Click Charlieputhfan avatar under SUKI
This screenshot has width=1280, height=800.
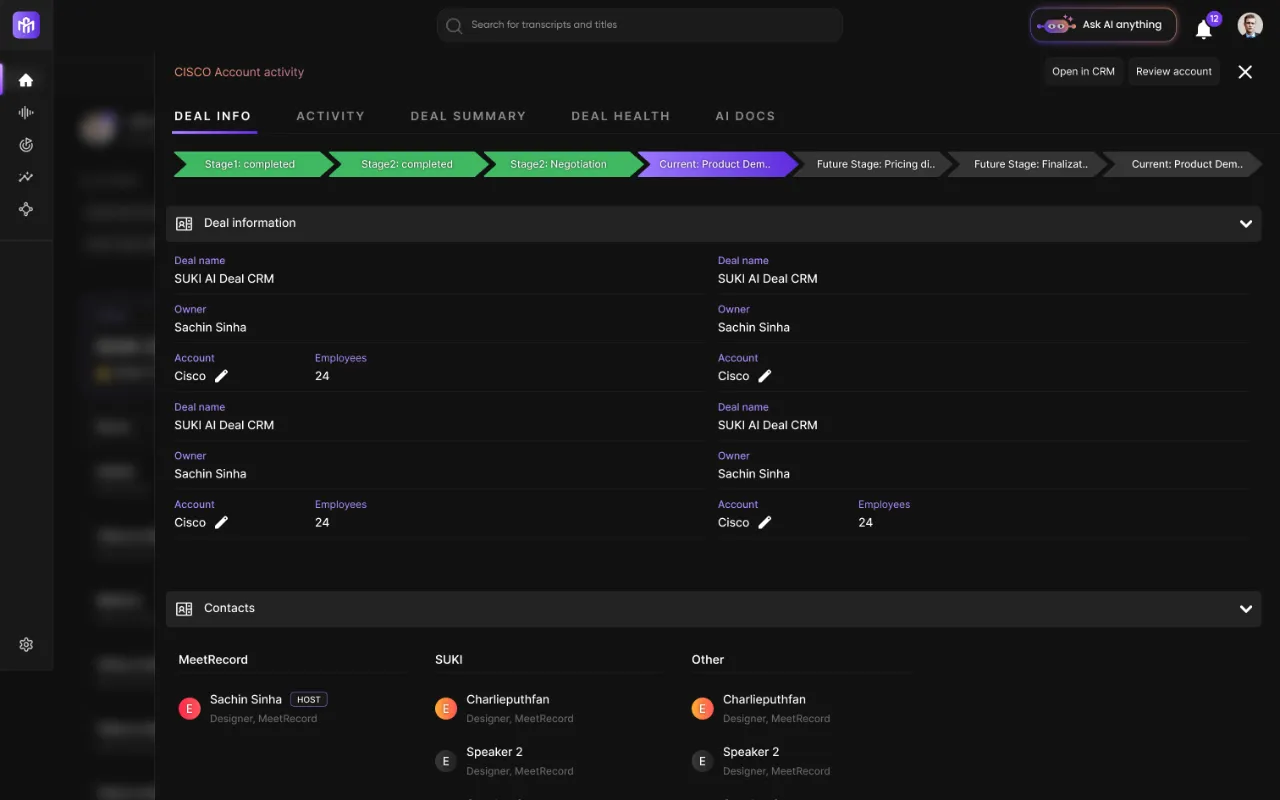point(446,709)
